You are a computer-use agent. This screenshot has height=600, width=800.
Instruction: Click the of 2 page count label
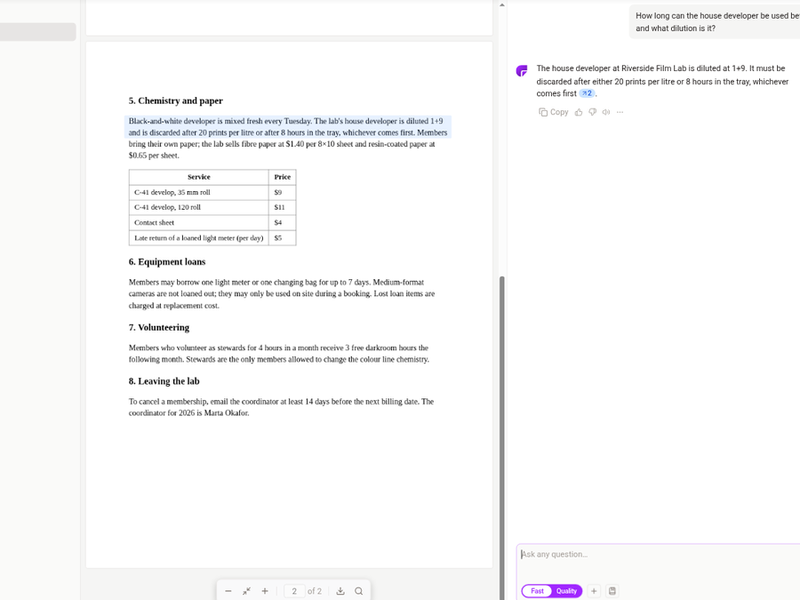pos(314,591)
